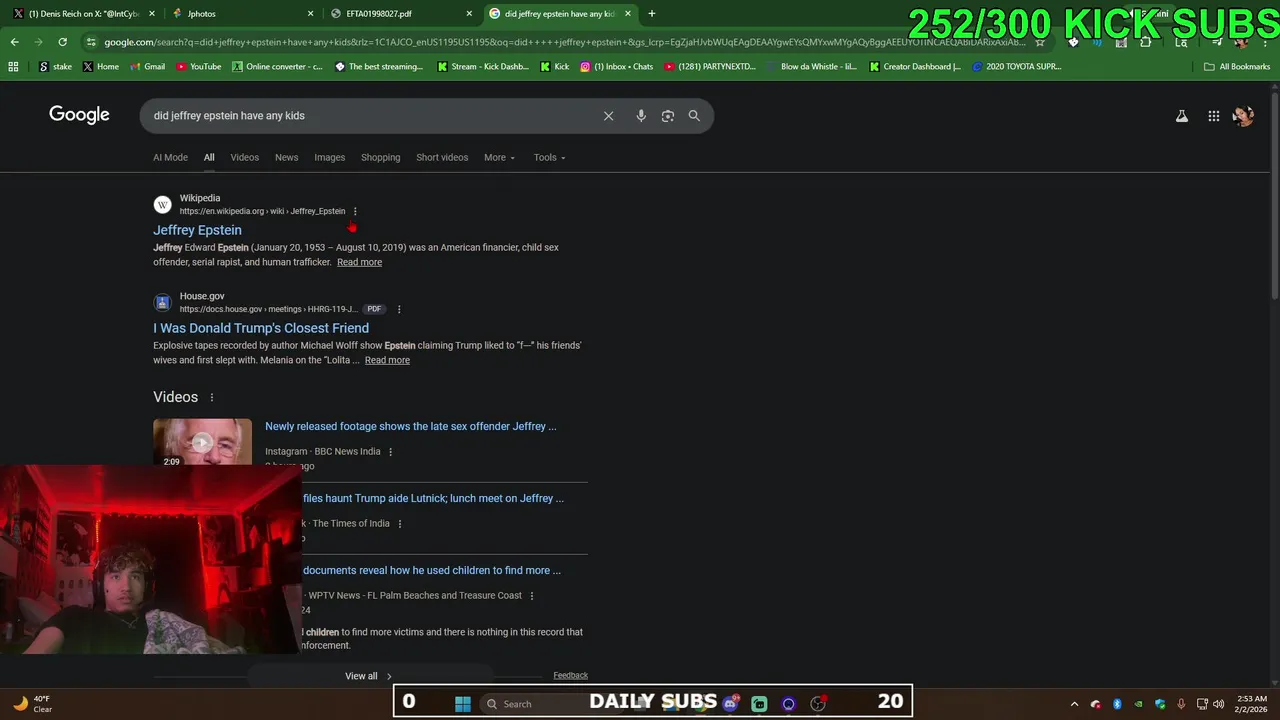Switch to Images search tab

coord(330,157)
